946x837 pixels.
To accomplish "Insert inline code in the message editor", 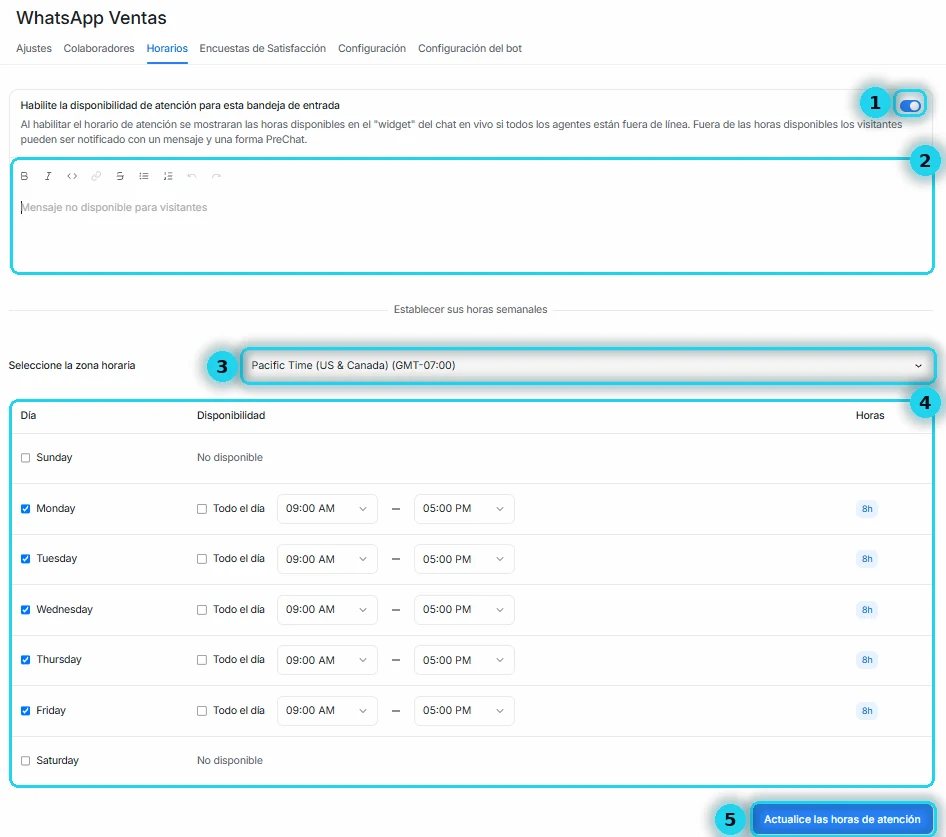I will click(72, 176).
